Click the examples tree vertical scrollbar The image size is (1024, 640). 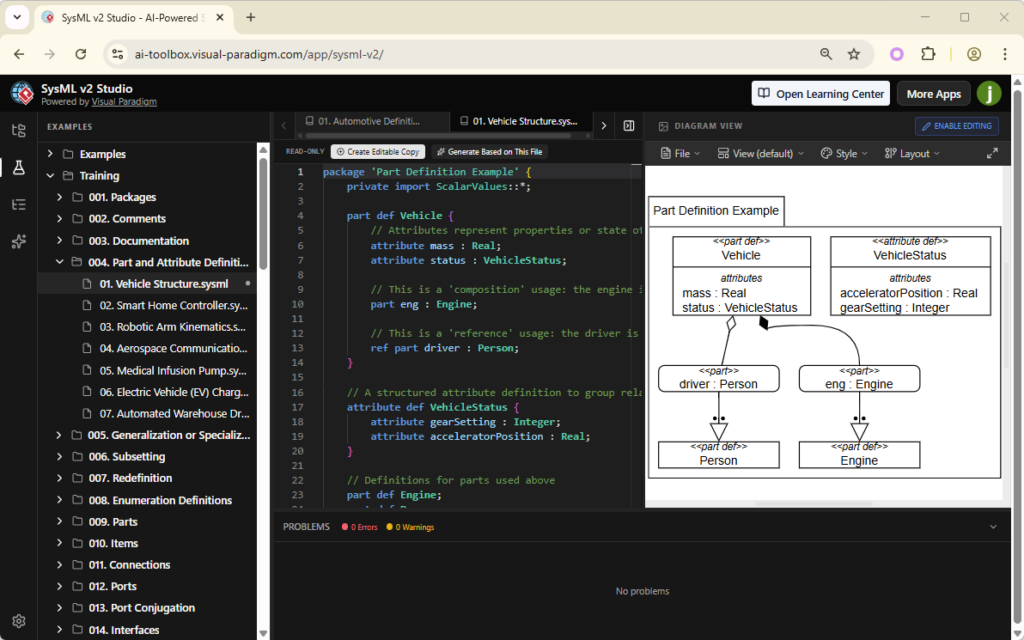point(263,213)
